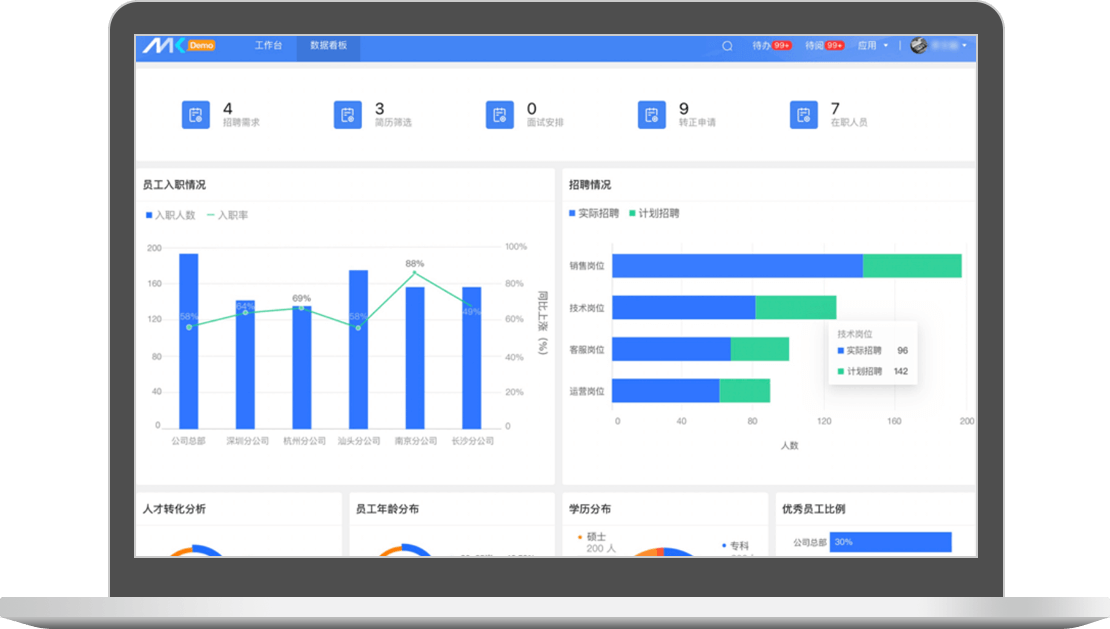The image size is (1110, 629).
Task: Click the user avatar picture
Action: click(919, 46)
